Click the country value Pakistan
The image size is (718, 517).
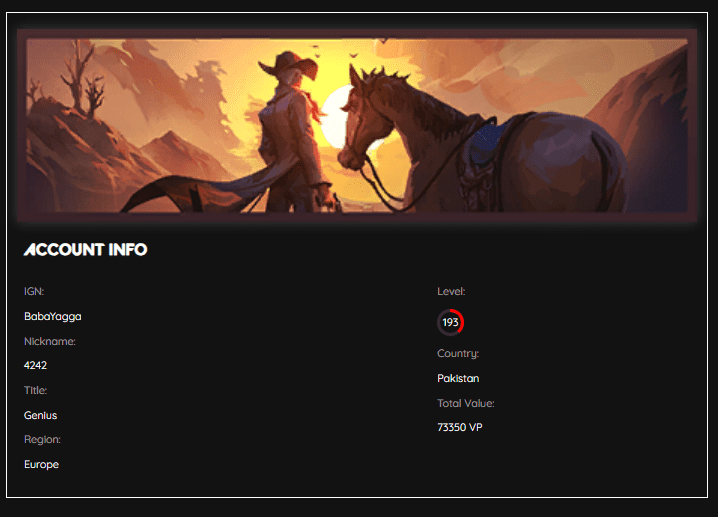(x=458, y=378)
